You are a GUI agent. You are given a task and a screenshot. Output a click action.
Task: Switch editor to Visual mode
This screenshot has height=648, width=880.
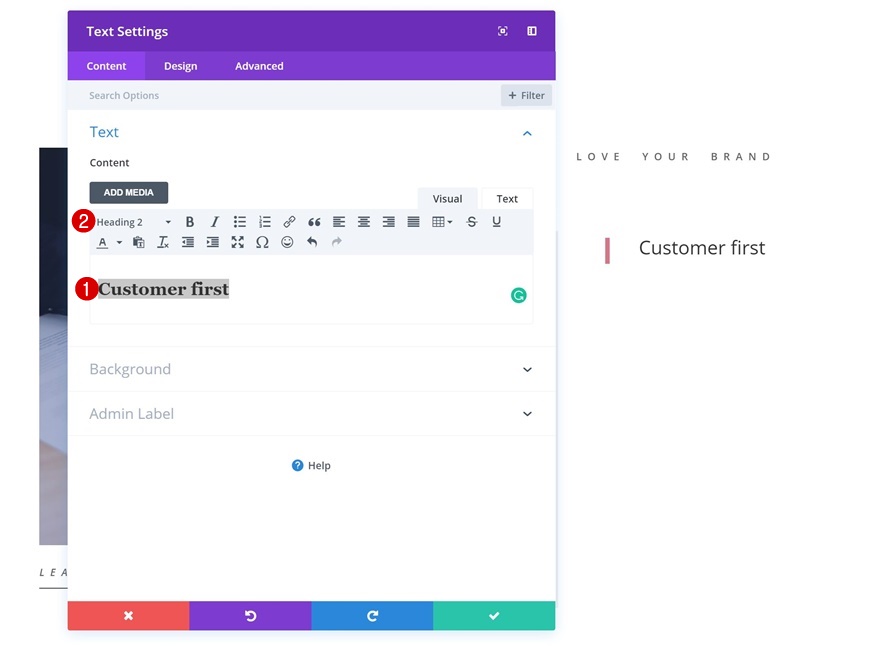click(447, 199)
